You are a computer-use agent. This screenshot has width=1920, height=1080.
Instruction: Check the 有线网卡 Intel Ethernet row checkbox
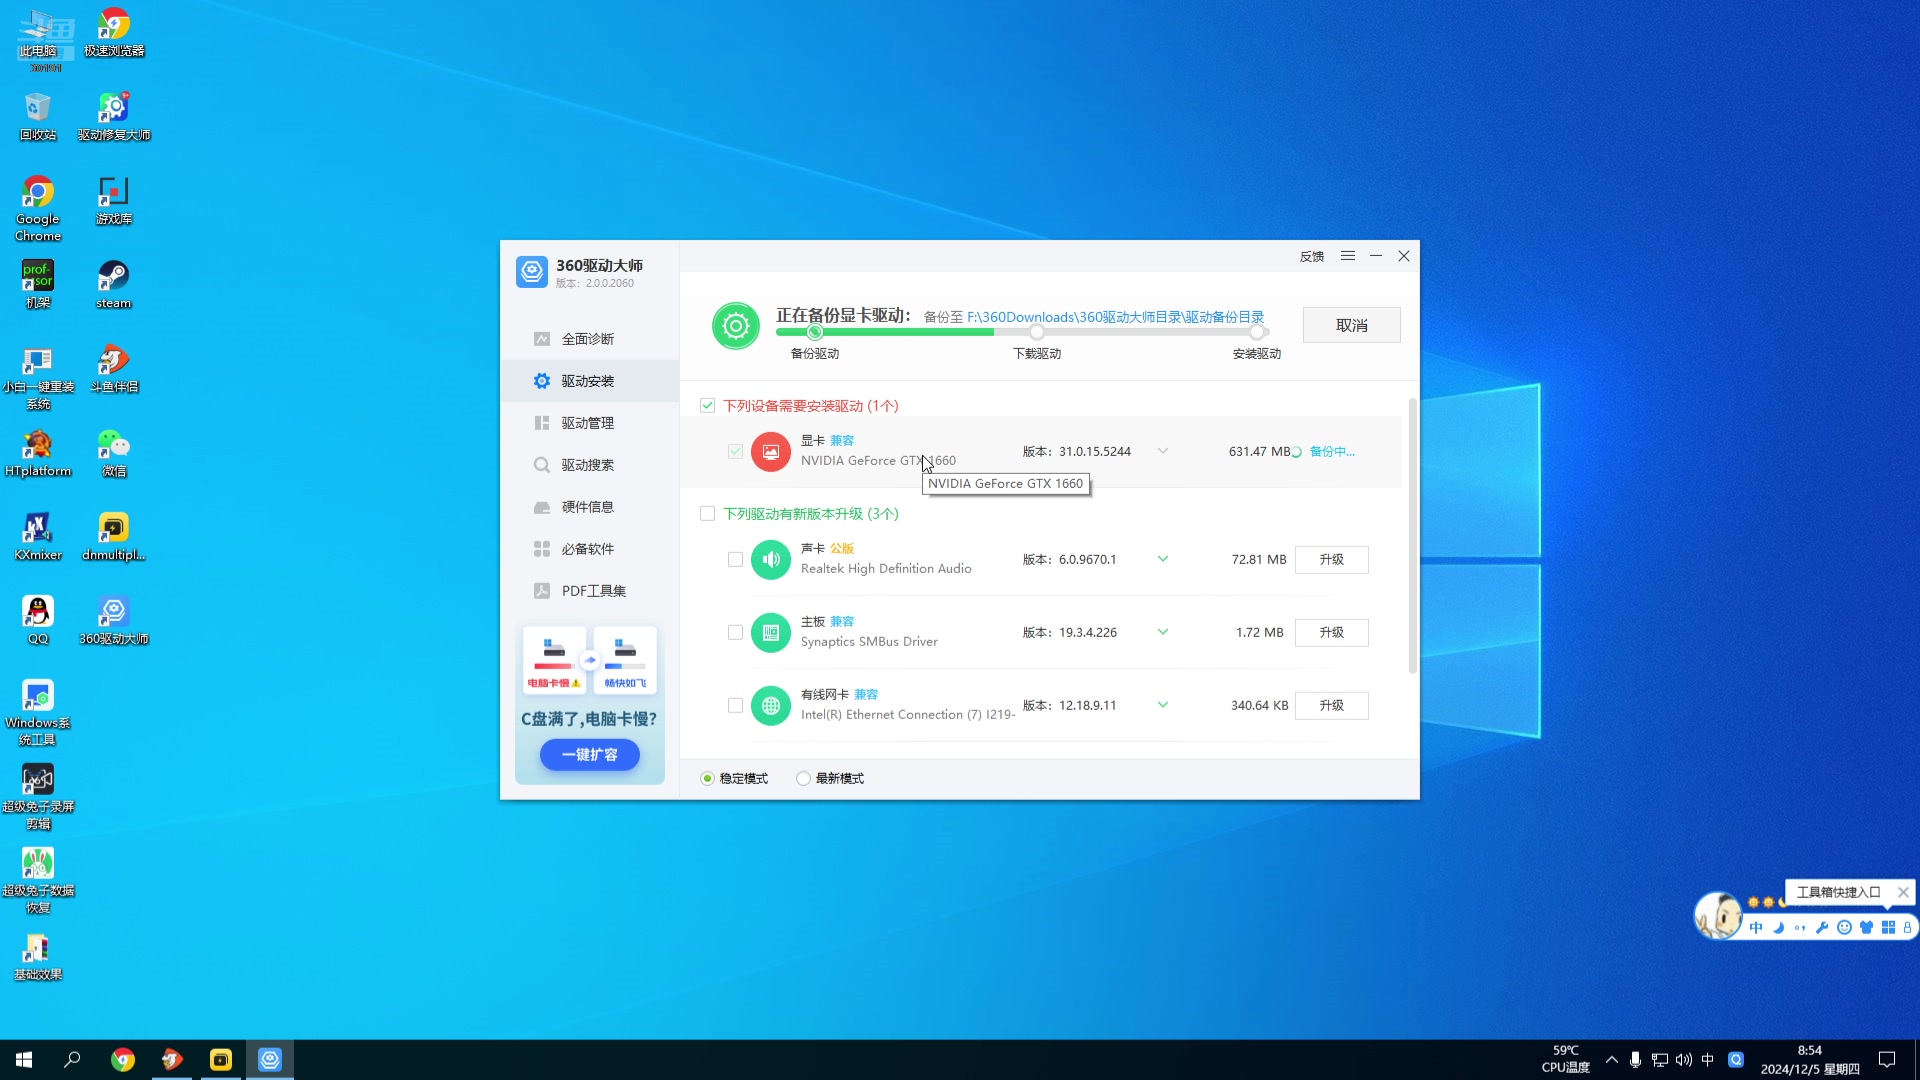click(x=735, y=705)
